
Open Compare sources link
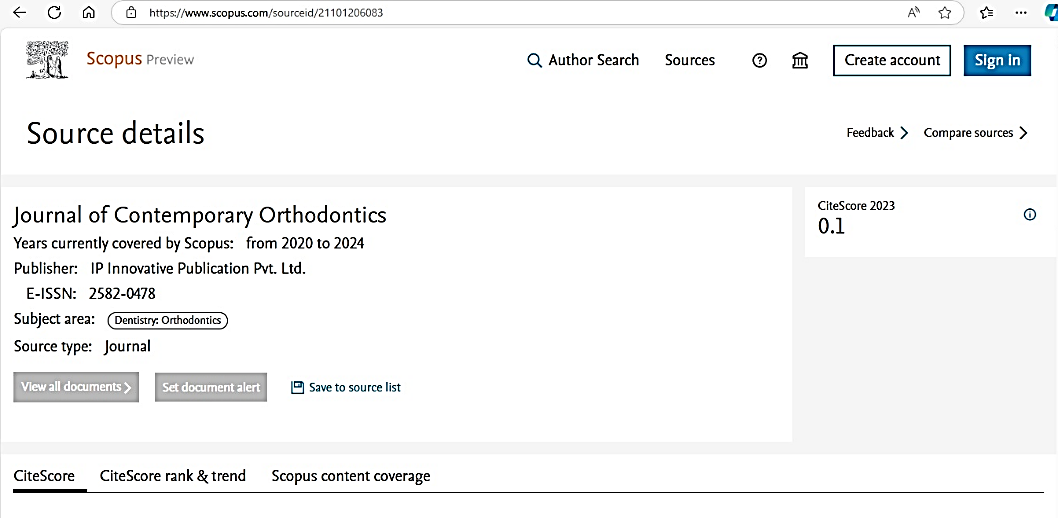[x=976, y=133]
